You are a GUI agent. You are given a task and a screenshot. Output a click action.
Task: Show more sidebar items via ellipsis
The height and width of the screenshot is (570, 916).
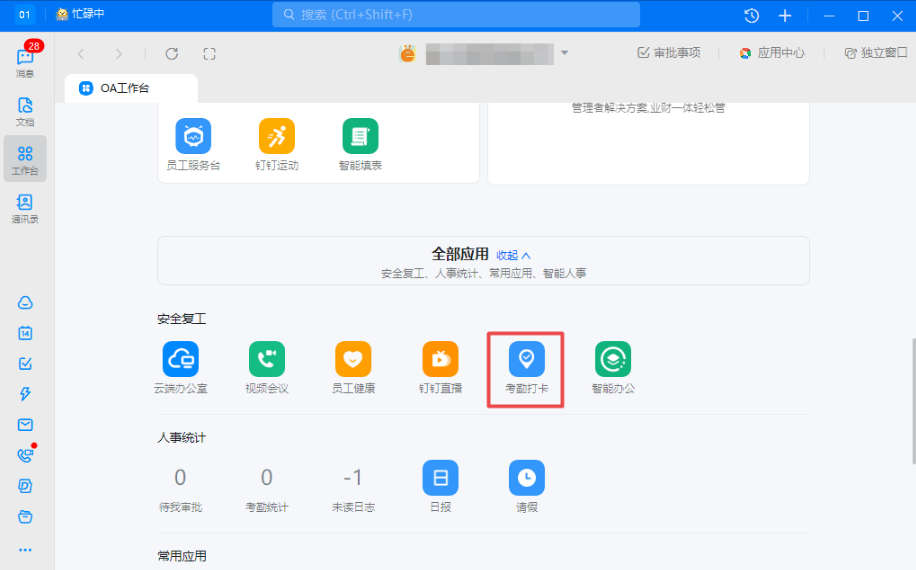click(x=25, y=550)
